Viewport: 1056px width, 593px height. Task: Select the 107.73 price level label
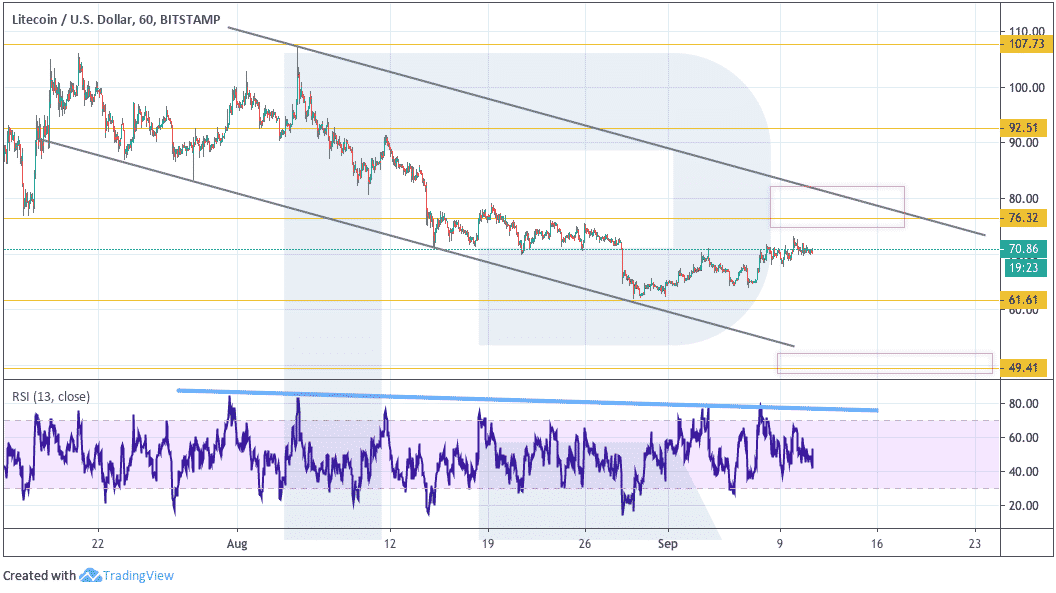coord(1024,44)
